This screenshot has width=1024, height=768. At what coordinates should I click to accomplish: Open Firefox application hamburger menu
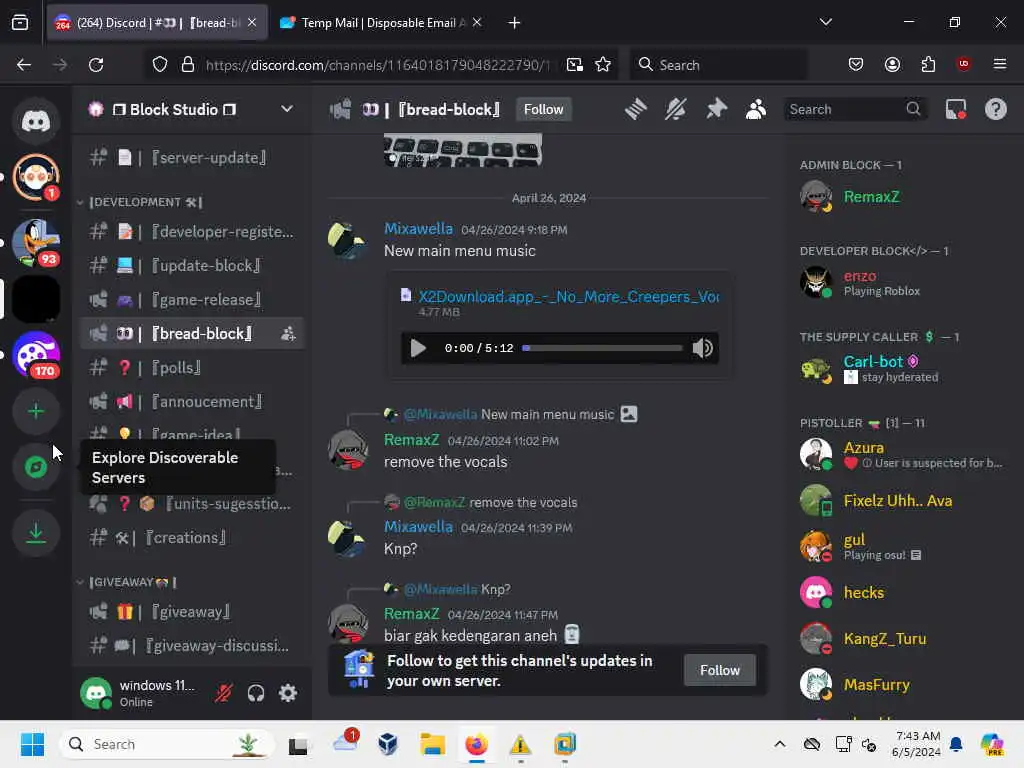[999, 65]
